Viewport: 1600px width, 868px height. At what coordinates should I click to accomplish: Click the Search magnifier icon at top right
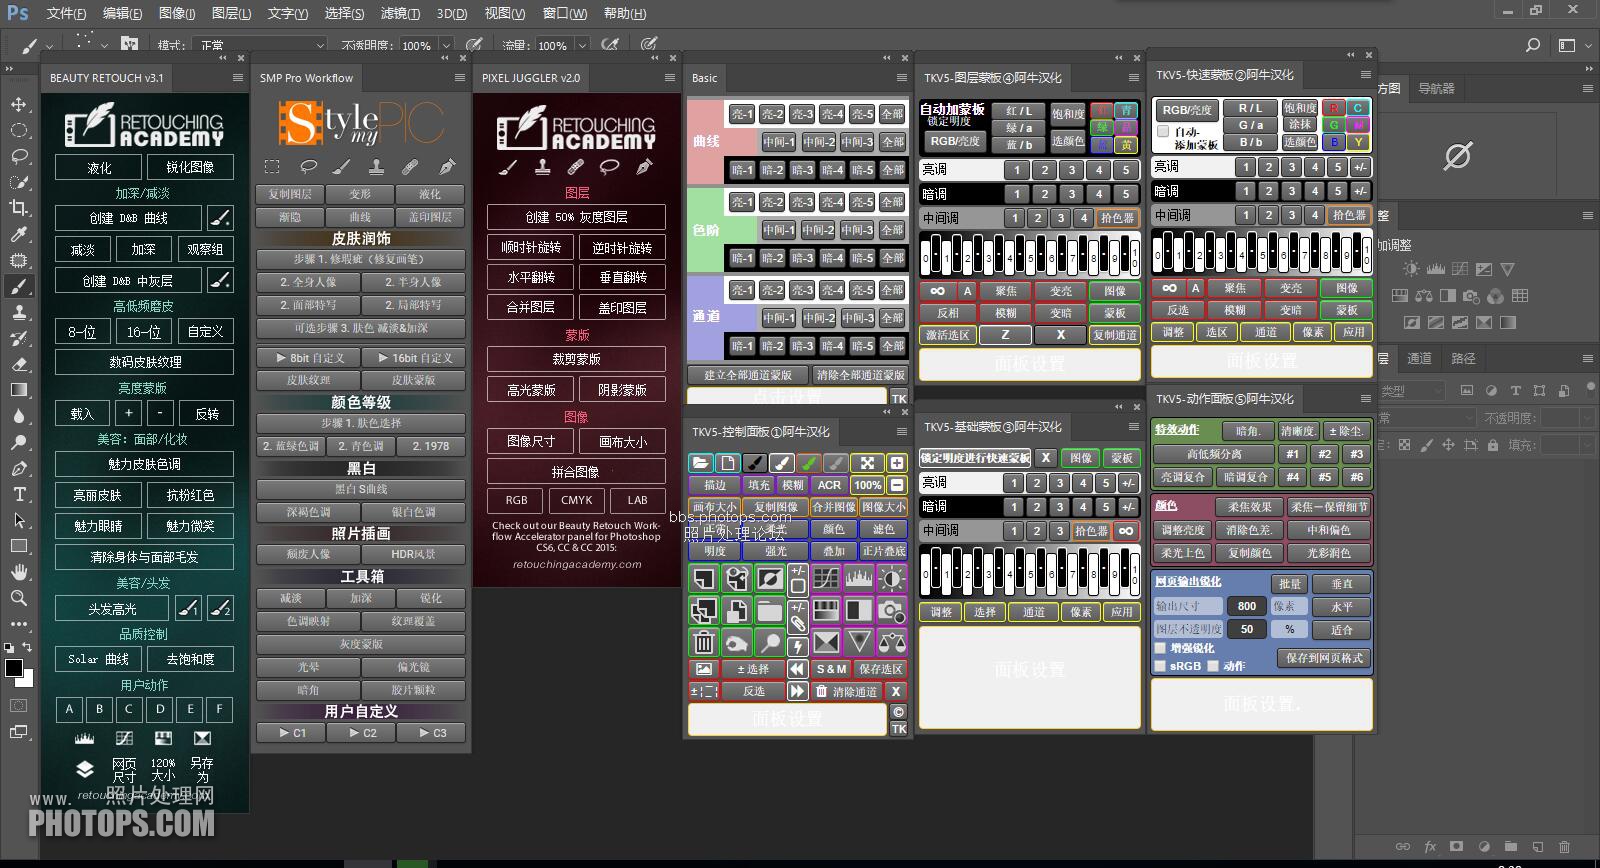(1532, 45)
